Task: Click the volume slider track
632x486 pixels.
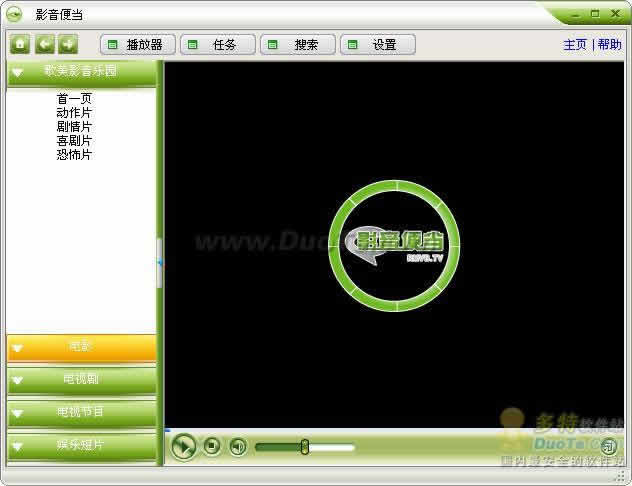Action: tap(305, 447)
